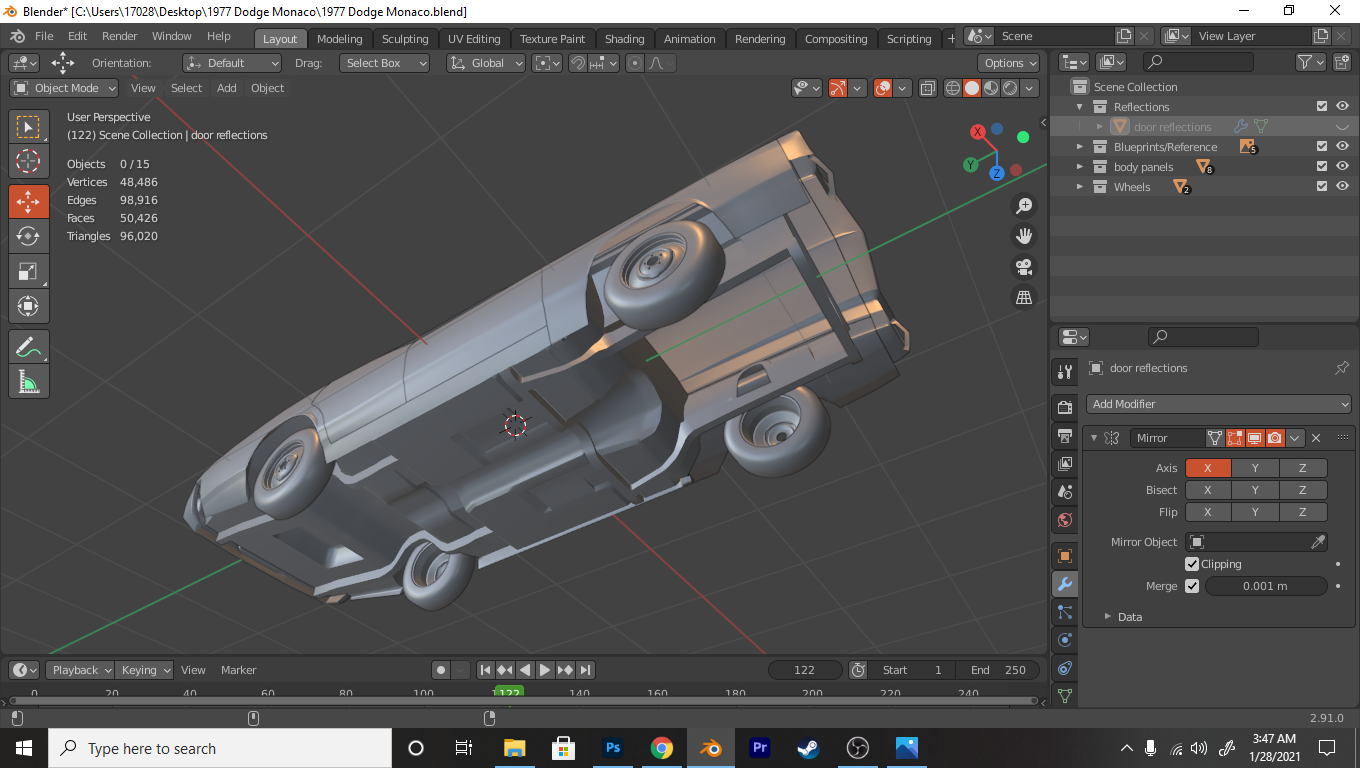Viewport: 1360px width, 768px height.
Task: Switch to the UV Editing workspace tab
Action: (x=474, y=39)
